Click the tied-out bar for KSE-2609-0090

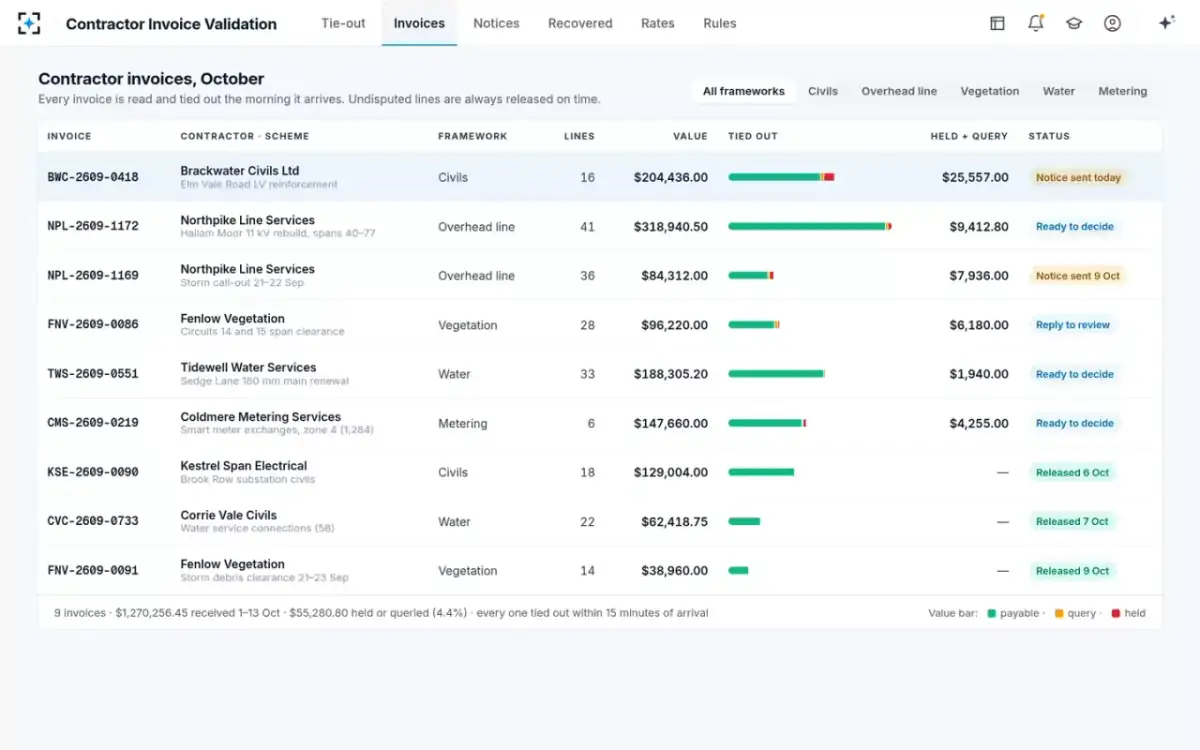(x=761, y=472)
